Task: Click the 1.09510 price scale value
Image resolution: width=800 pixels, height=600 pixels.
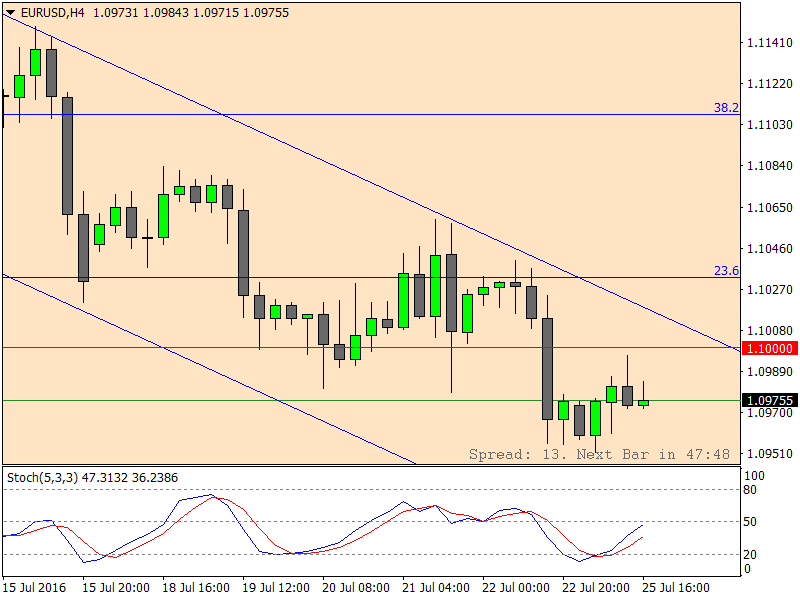Action: [770, 454]
